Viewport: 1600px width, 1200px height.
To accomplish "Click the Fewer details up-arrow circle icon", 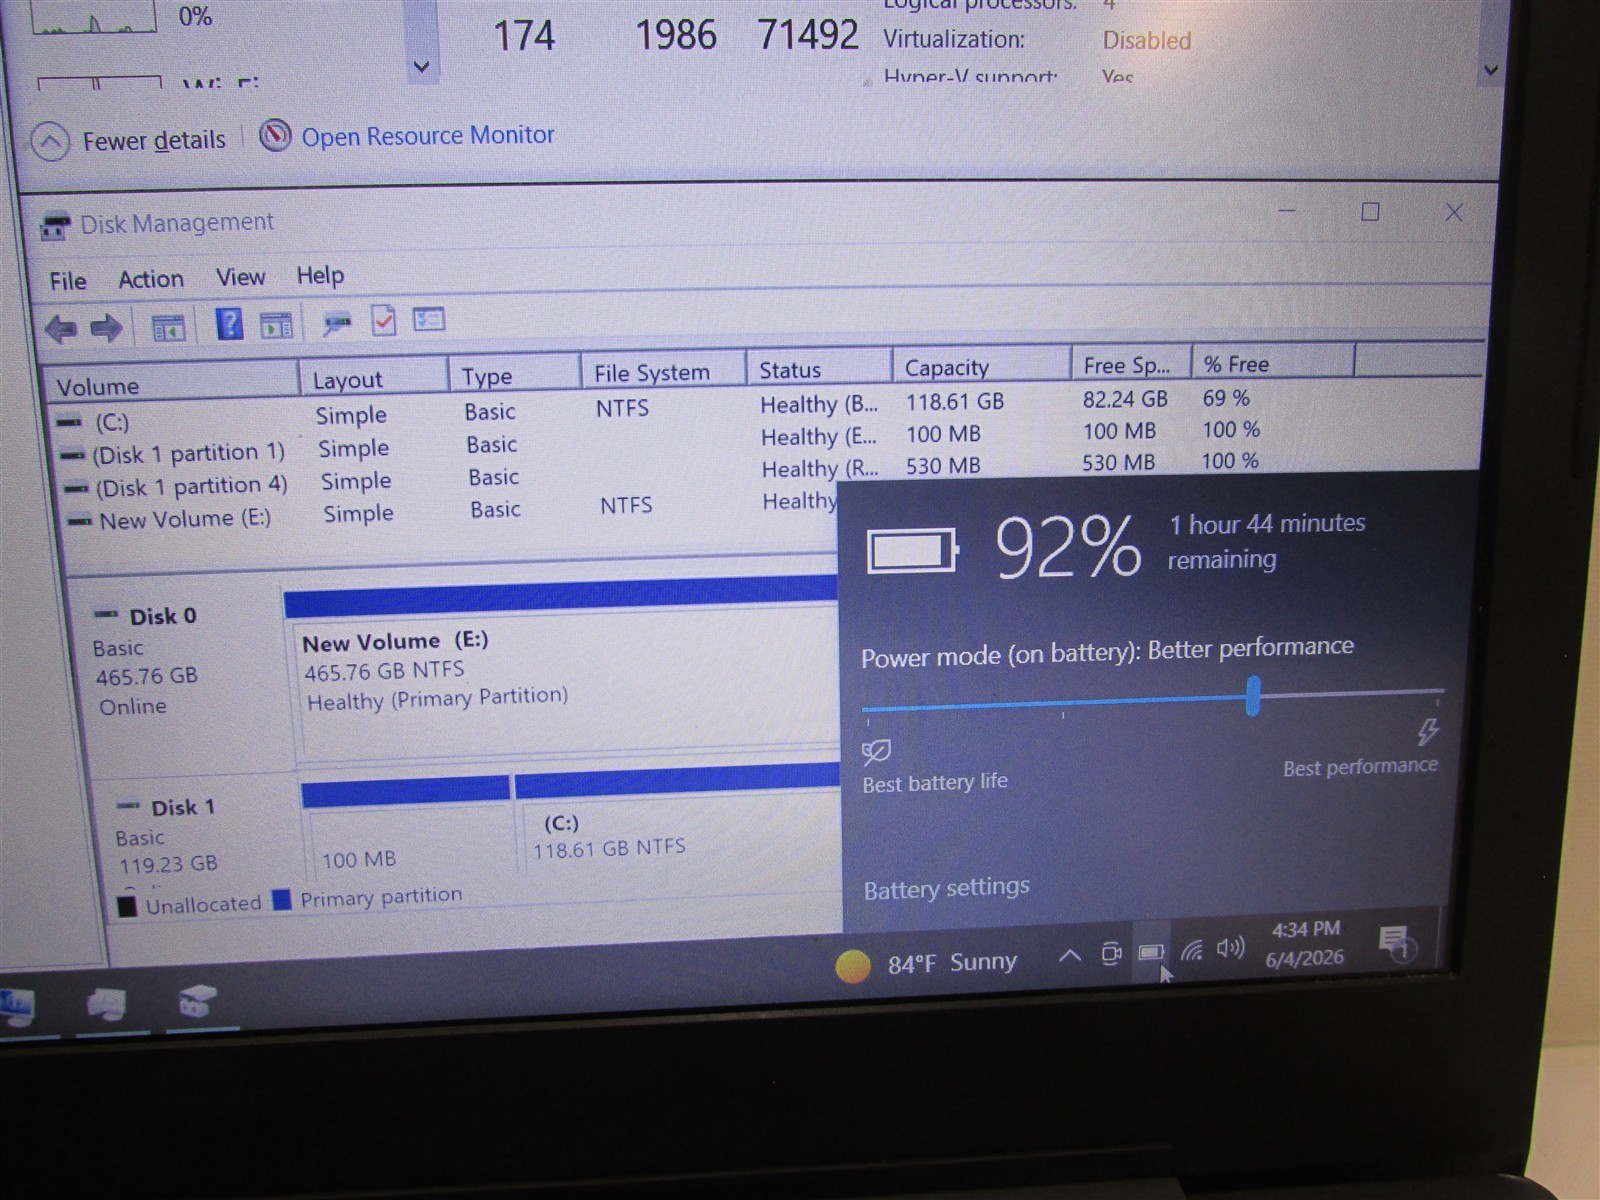I will click(50, 142).
